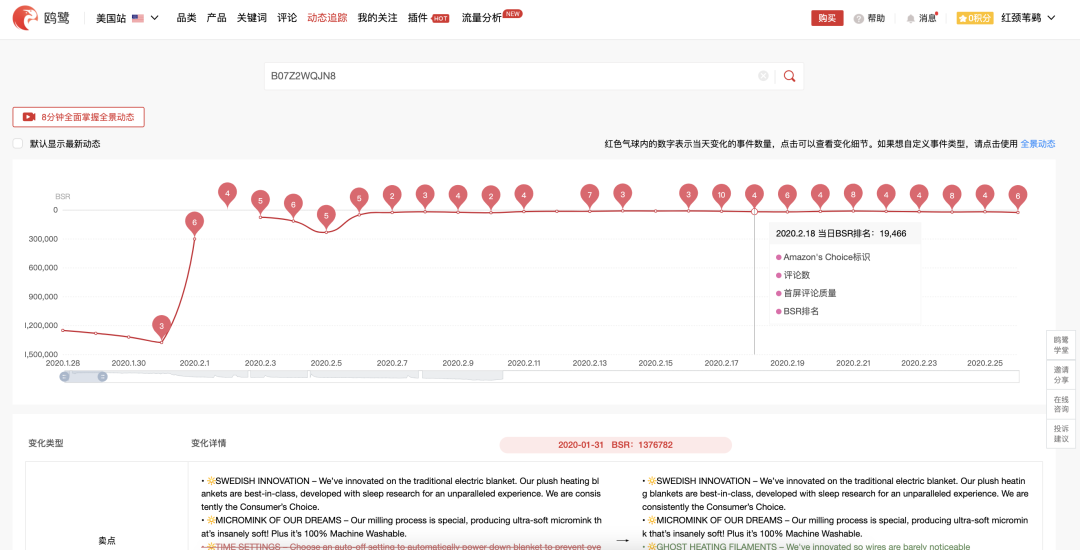The image size is (1080, 550).
Task: Click the 2020.1.28 axis date label
Action: [x=63, y=363]
